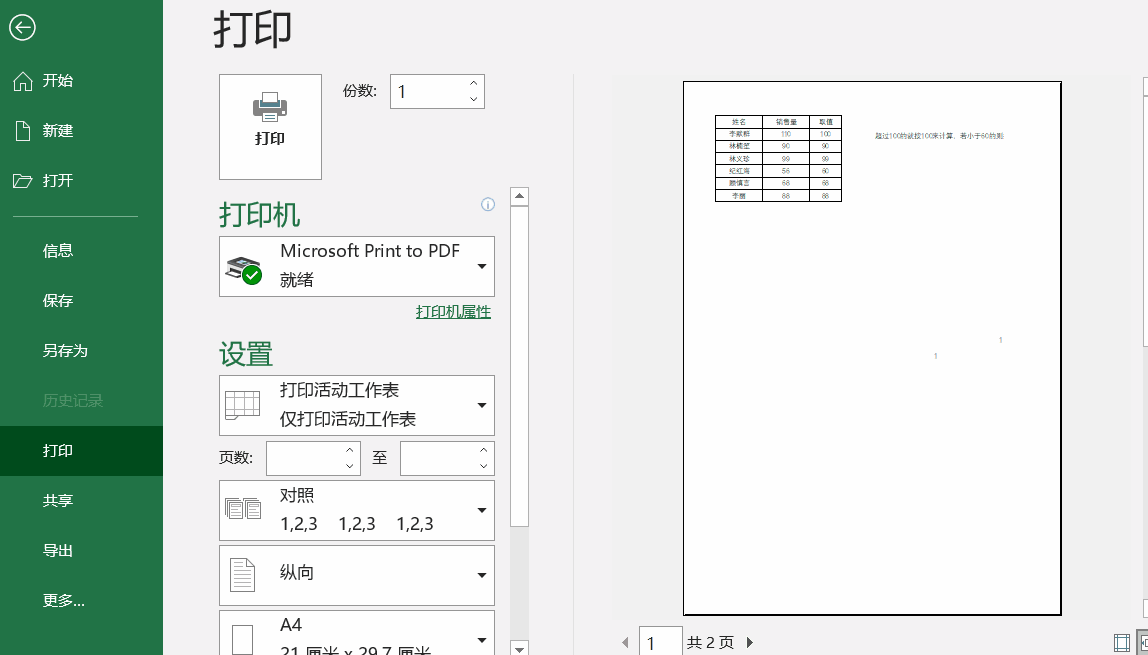1148x655 pixels.
Task: Decrease the ending page number
Action: 484,466
